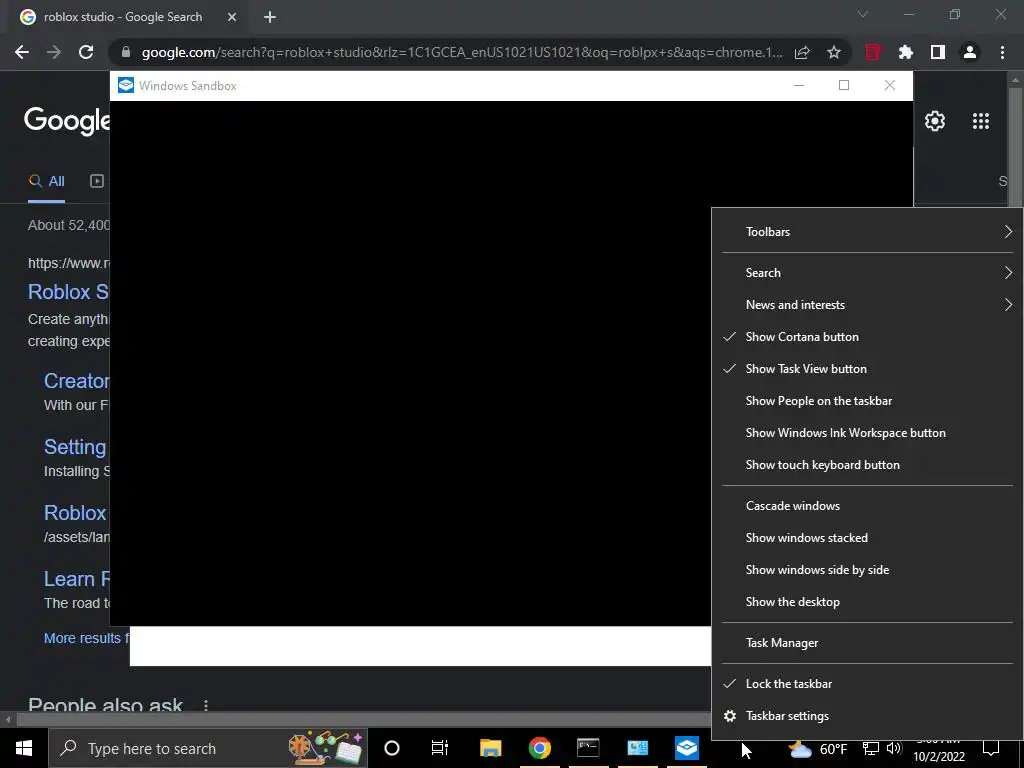1024x768 pixels.
Task: Click the Google logo
Action: tap(67, 121)
